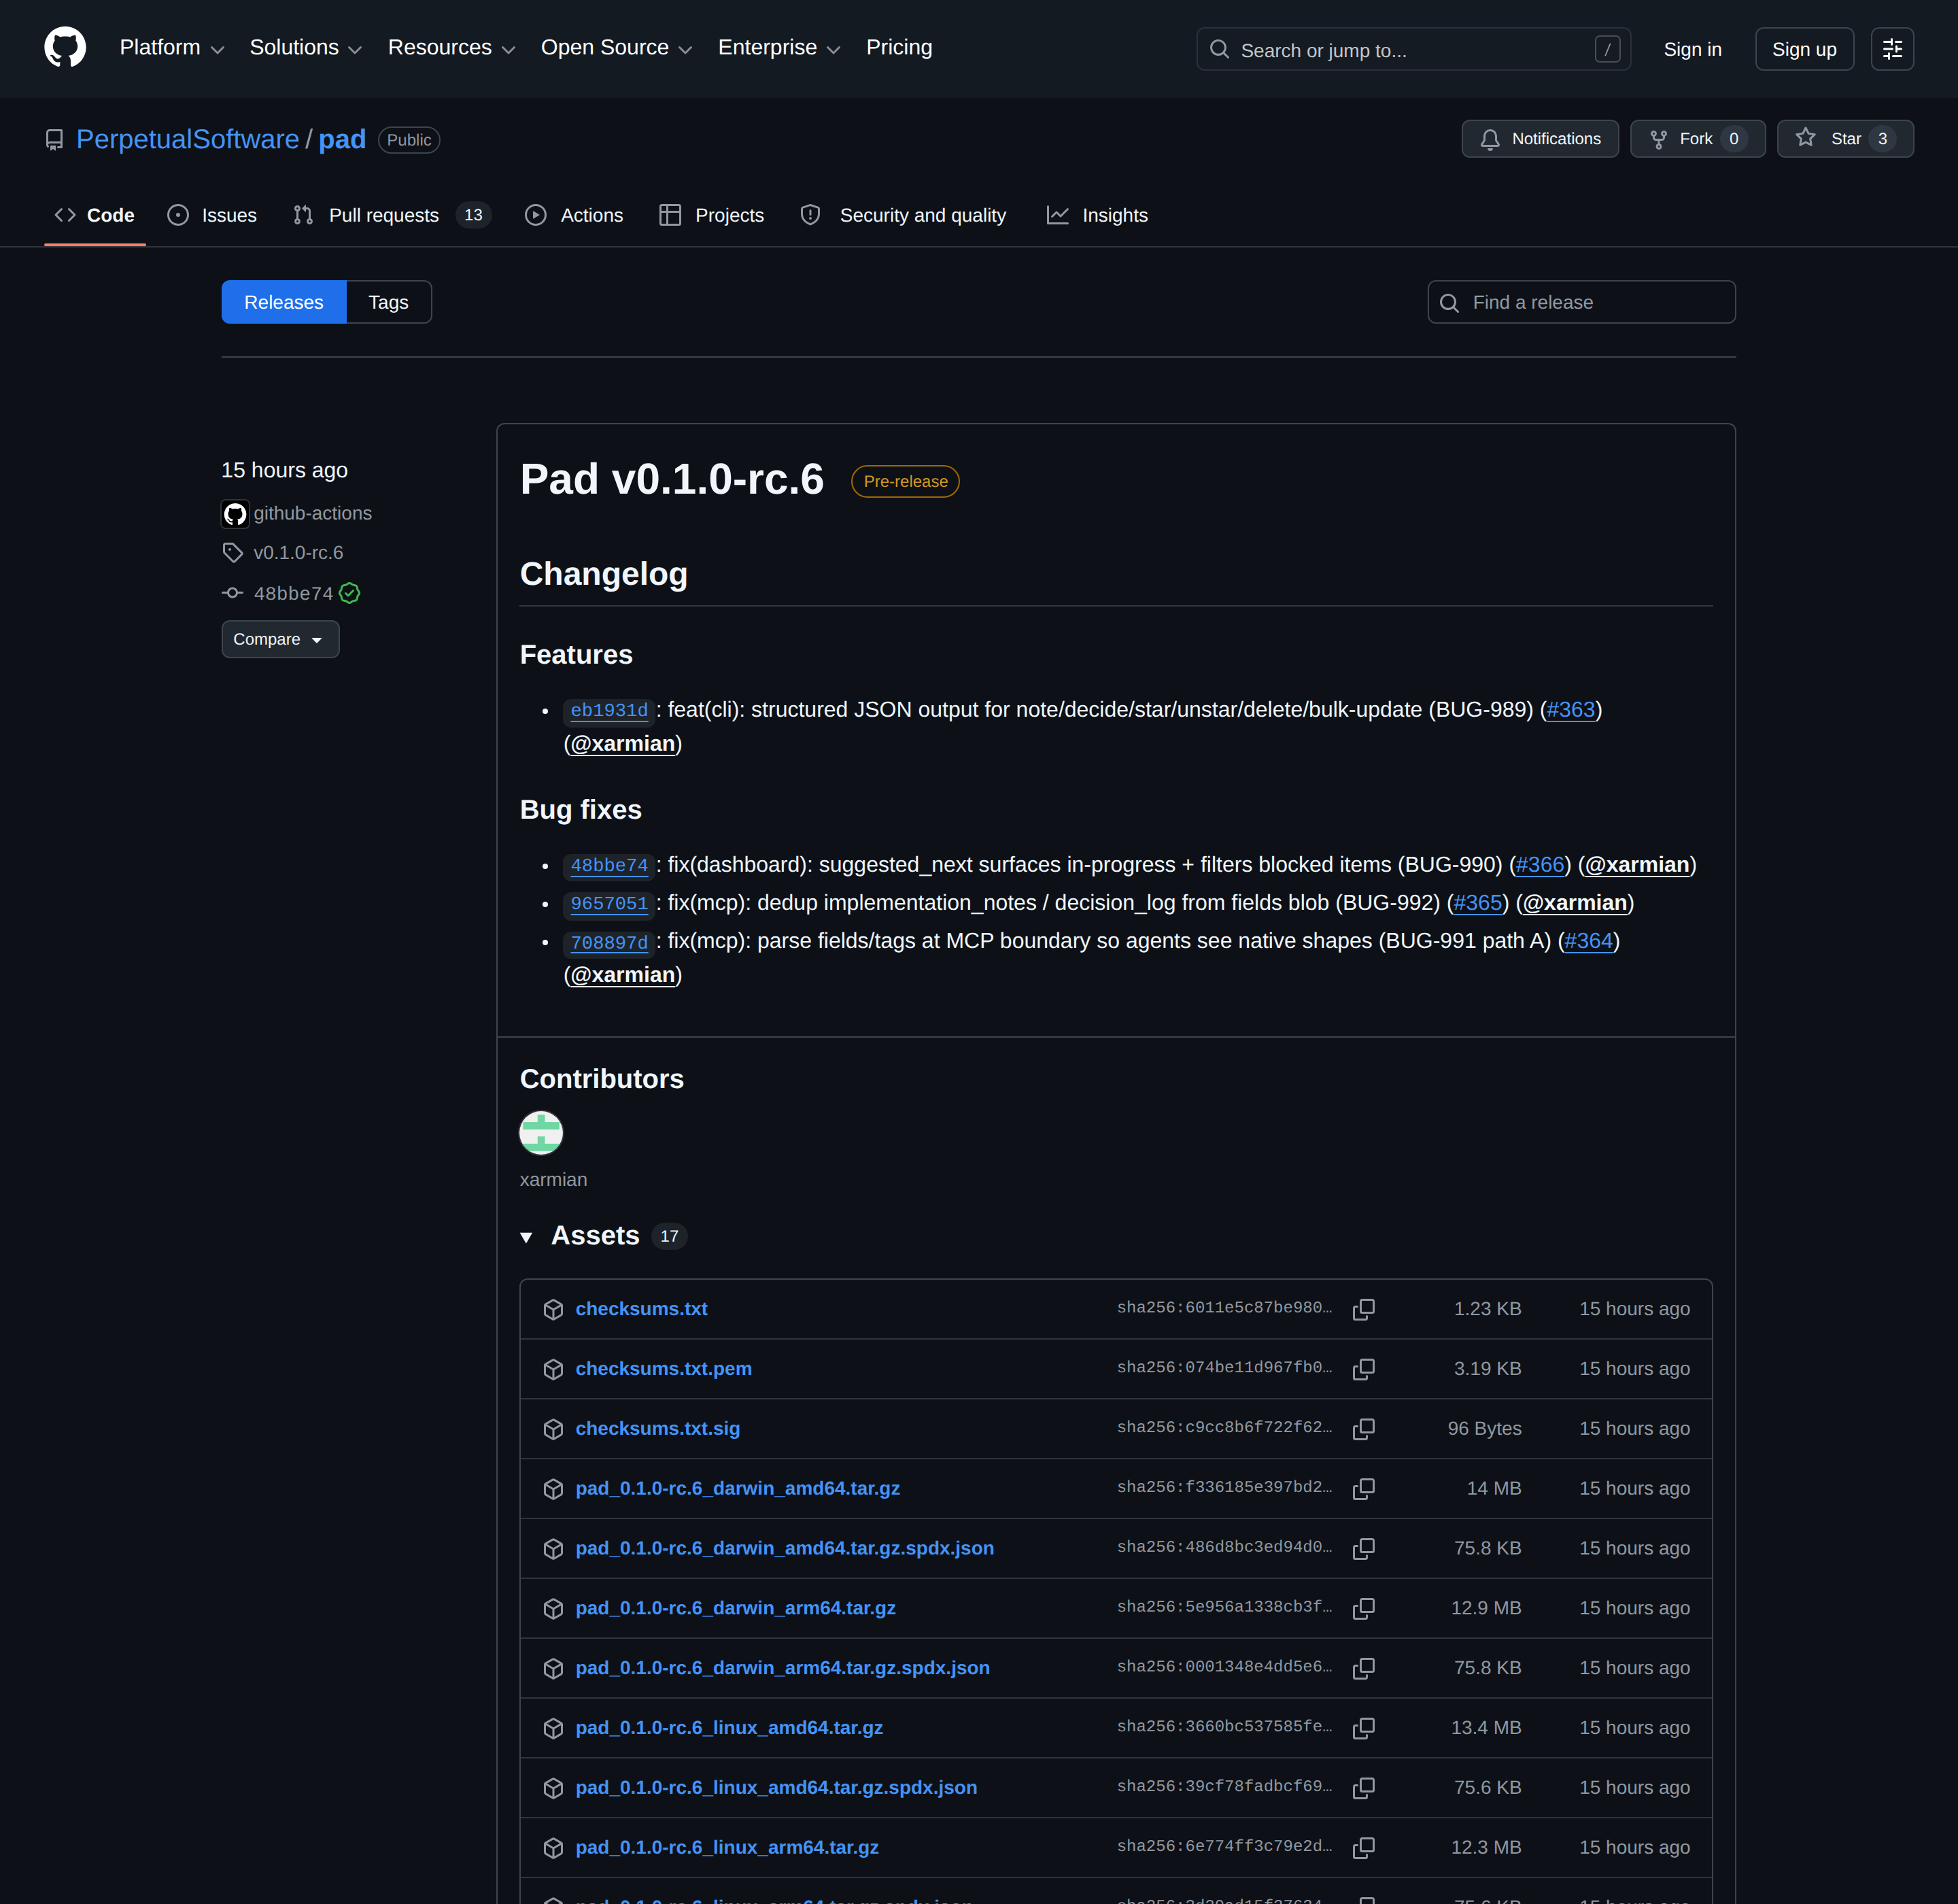Click the tag icon beside v0.1.0-rc.6

[x=233, y=552]
